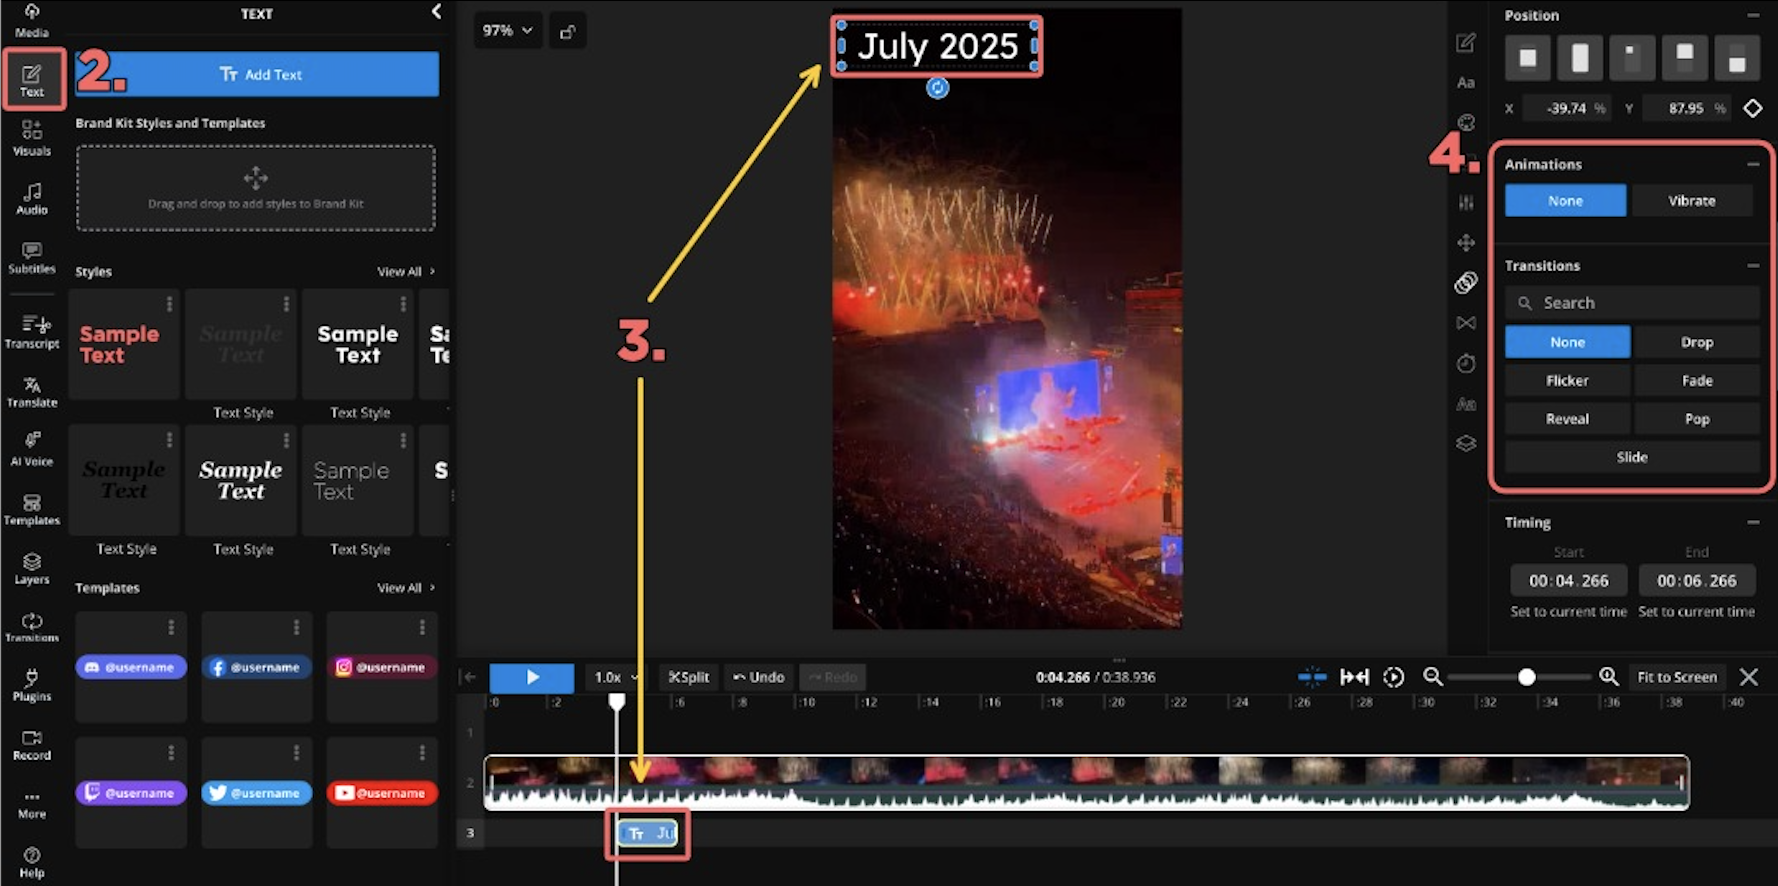The width and height of the screenshot is (1778, 886).
Task: Click the lock icon next to zoom percentage
Action: tap(567, 31)
